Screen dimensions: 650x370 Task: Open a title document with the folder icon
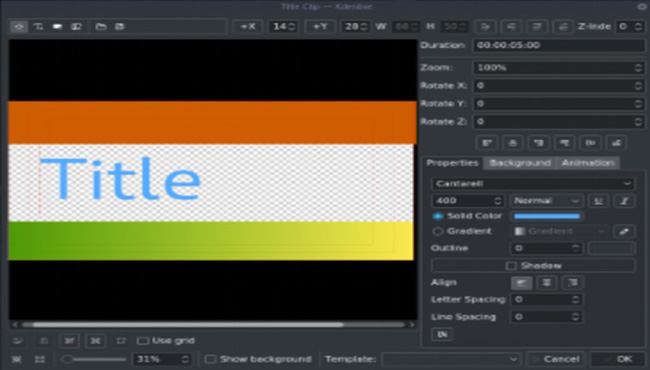pos(100,27)
